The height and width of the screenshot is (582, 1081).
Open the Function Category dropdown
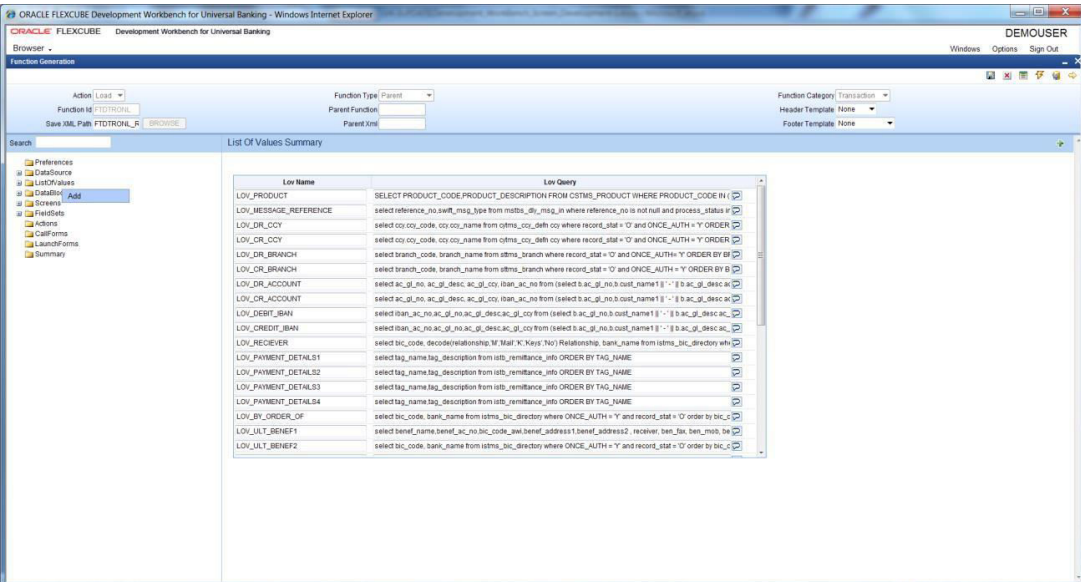pos(862,95)
